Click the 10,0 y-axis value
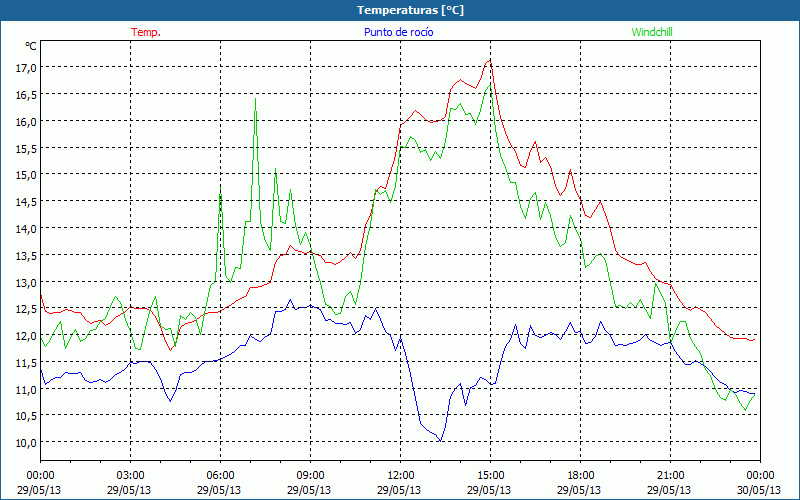800x500 pixels. [x=26, y=442]
